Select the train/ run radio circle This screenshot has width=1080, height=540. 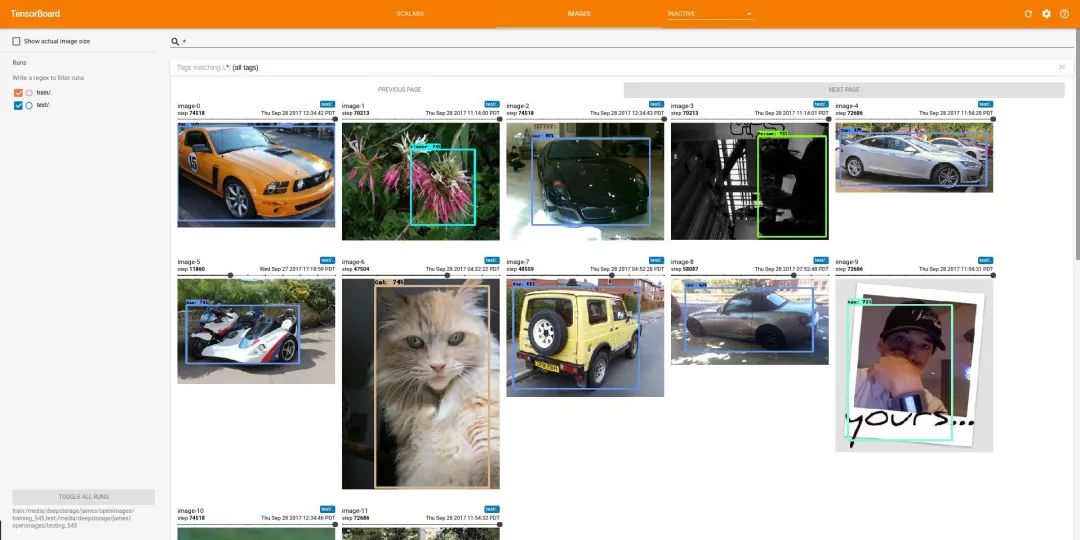[x=29, y=93]
